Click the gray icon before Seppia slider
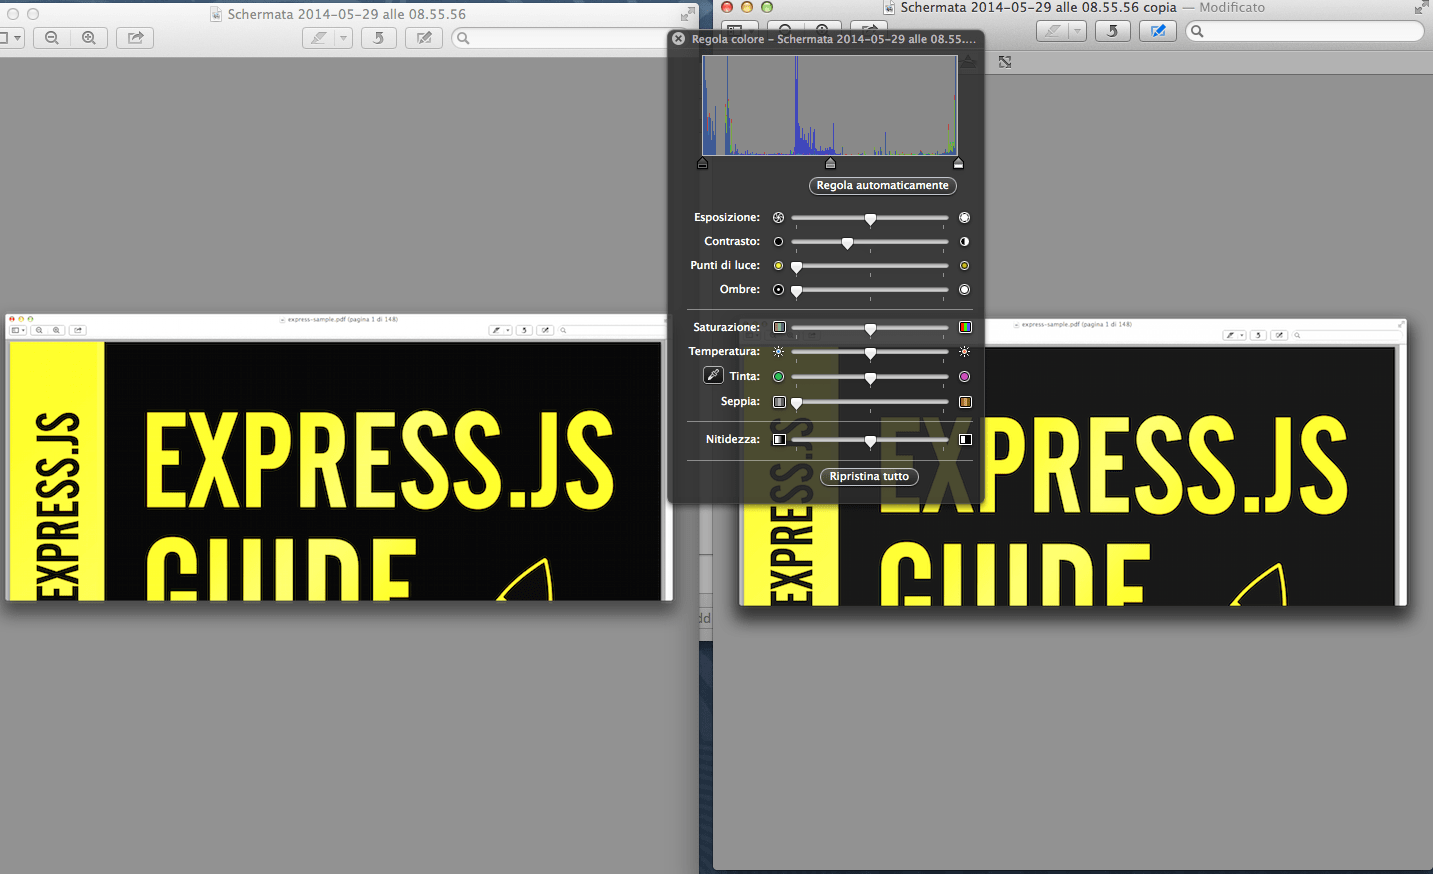 click(x=779, y=401)
